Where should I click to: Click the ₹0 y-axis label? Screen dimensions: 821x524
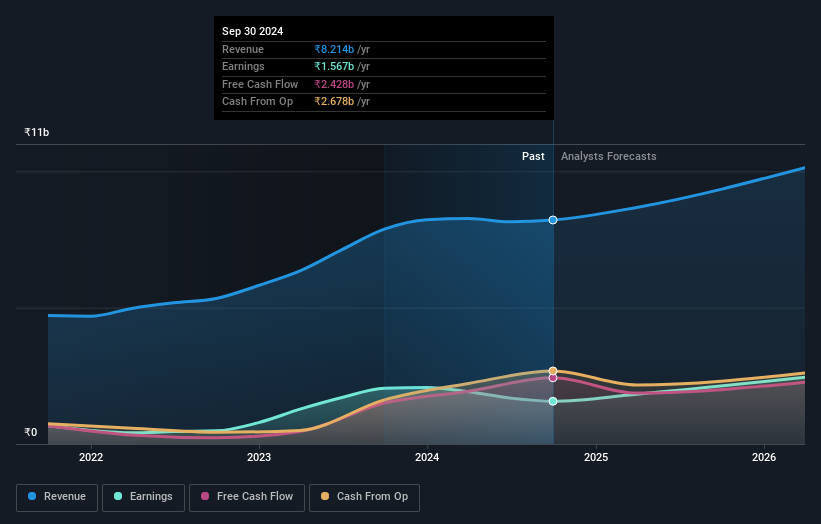pos(31,432)
